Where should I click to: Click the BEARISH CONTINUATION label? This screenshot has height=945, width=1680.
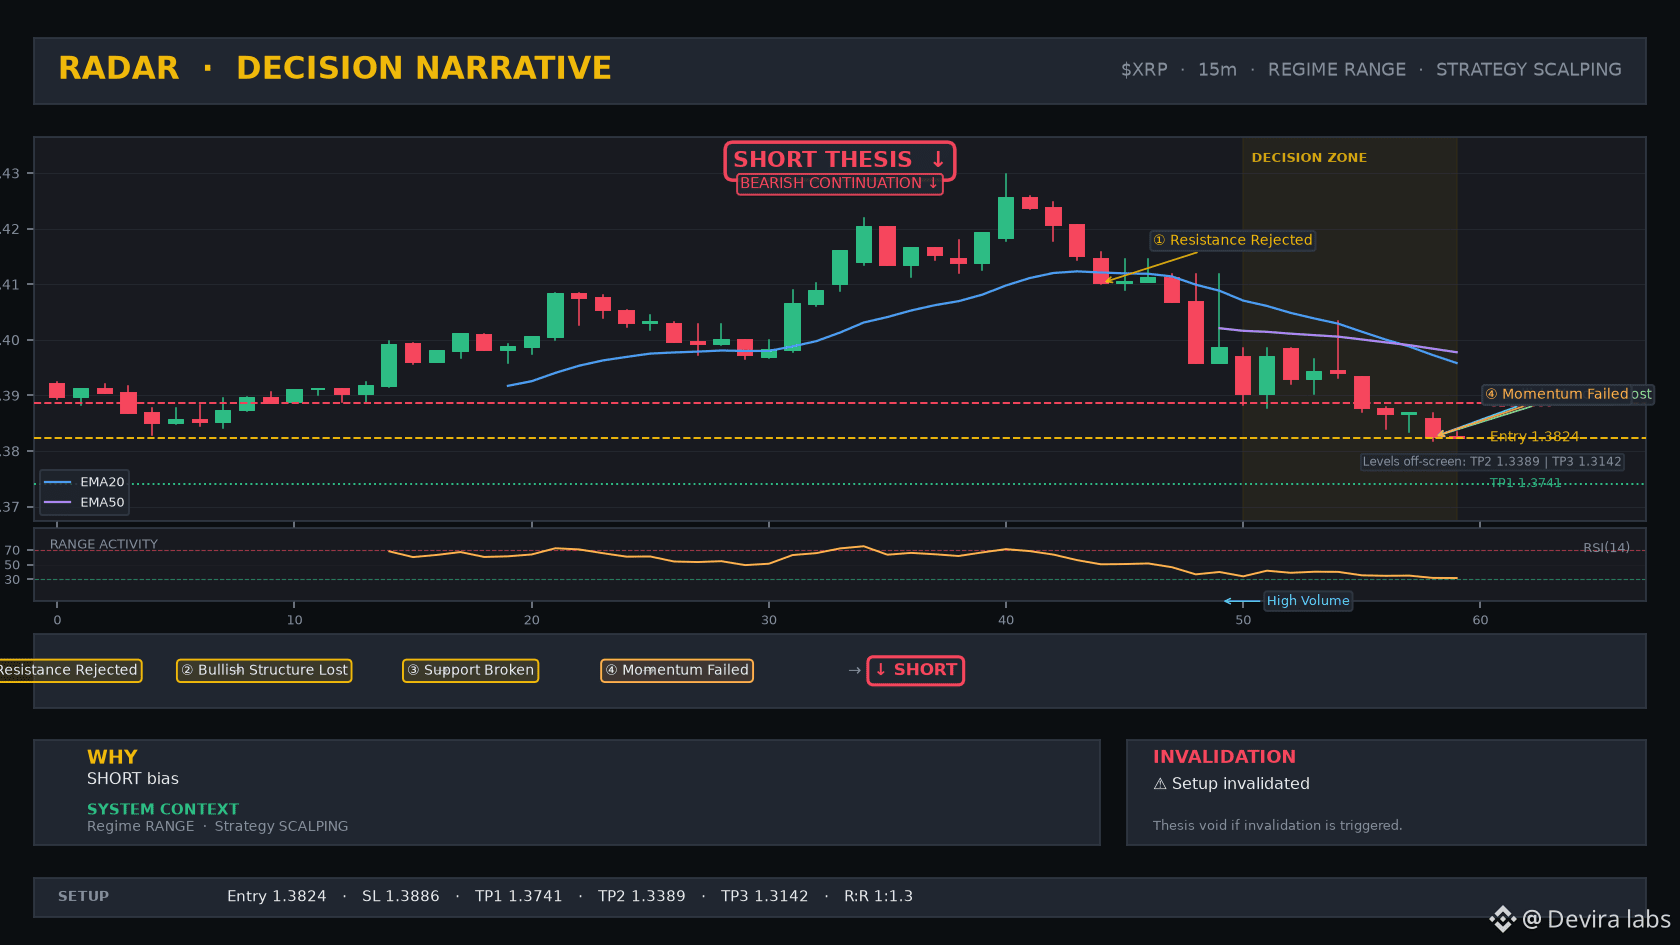839,184
